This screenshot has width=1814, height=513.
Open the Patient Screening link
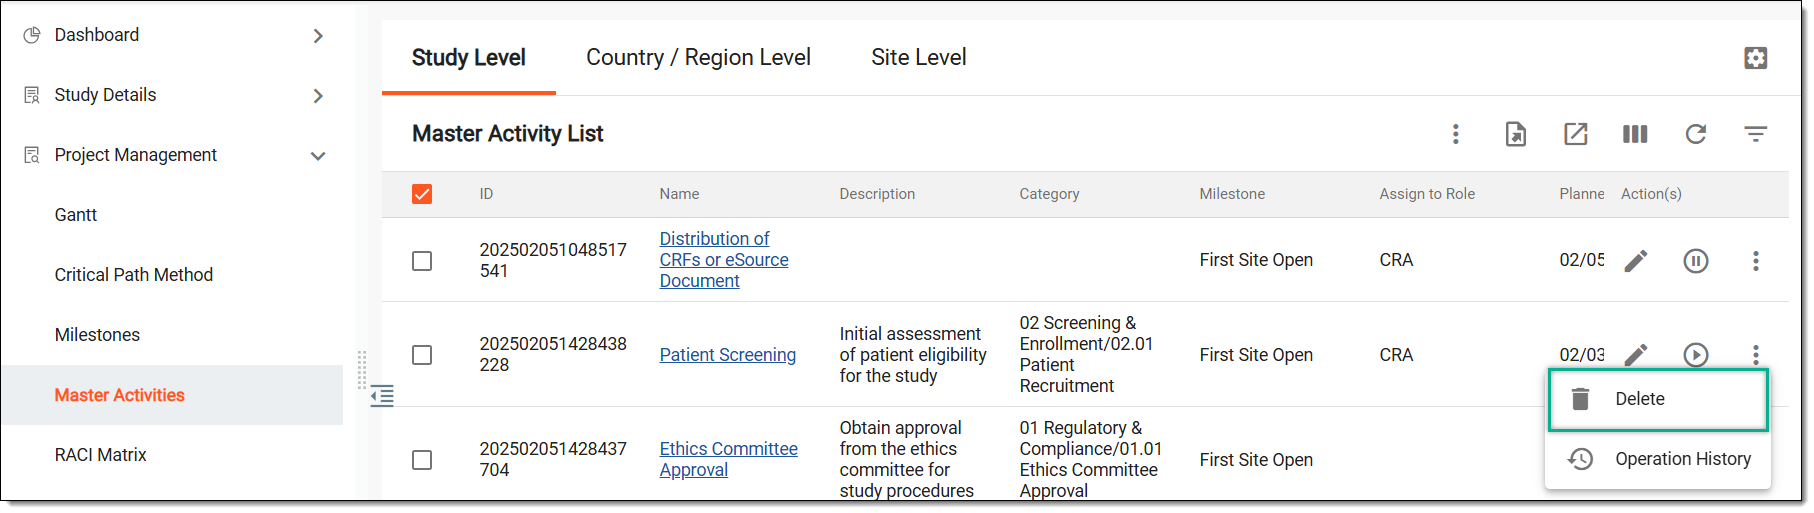[727, 355]
